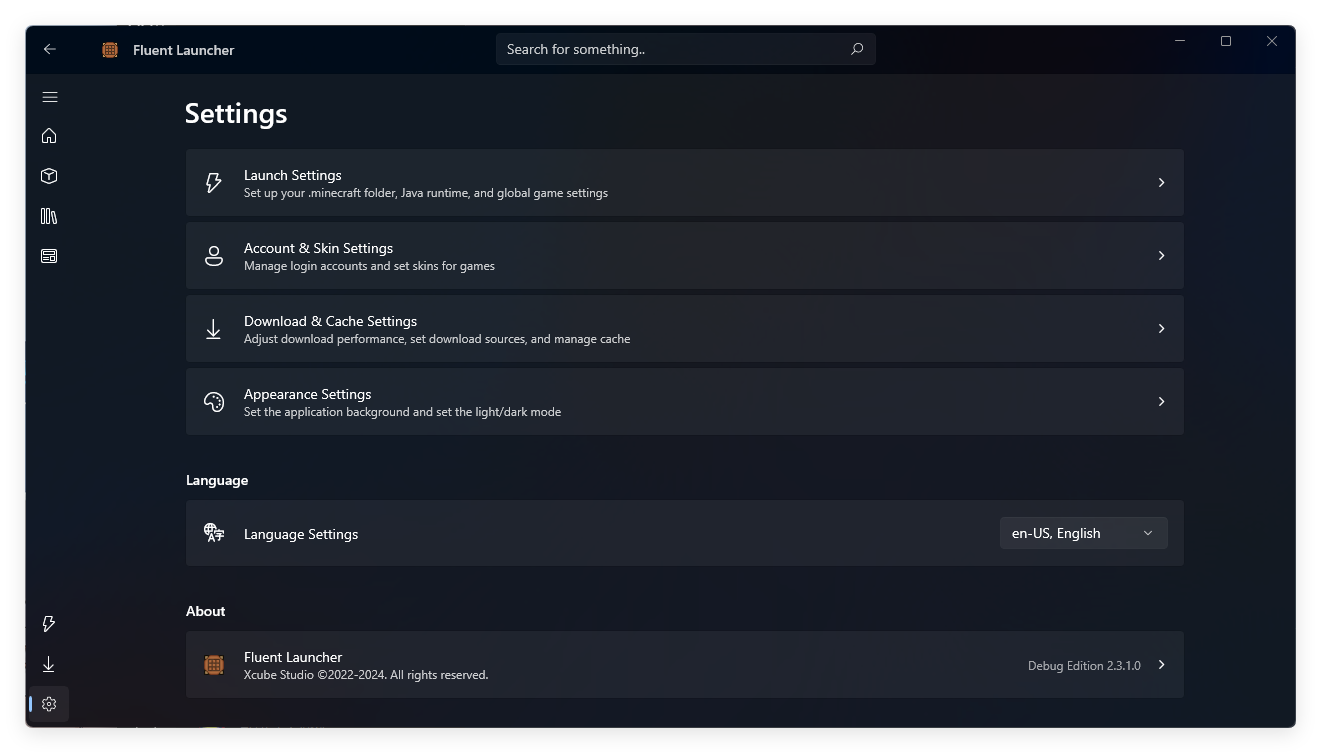
Task: Click the Fluent Launcher logo in title bar
Action: pos(110,50)
